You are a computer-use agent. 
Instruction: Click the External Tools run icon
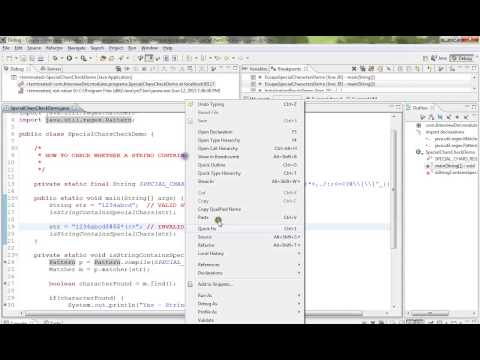83,58
